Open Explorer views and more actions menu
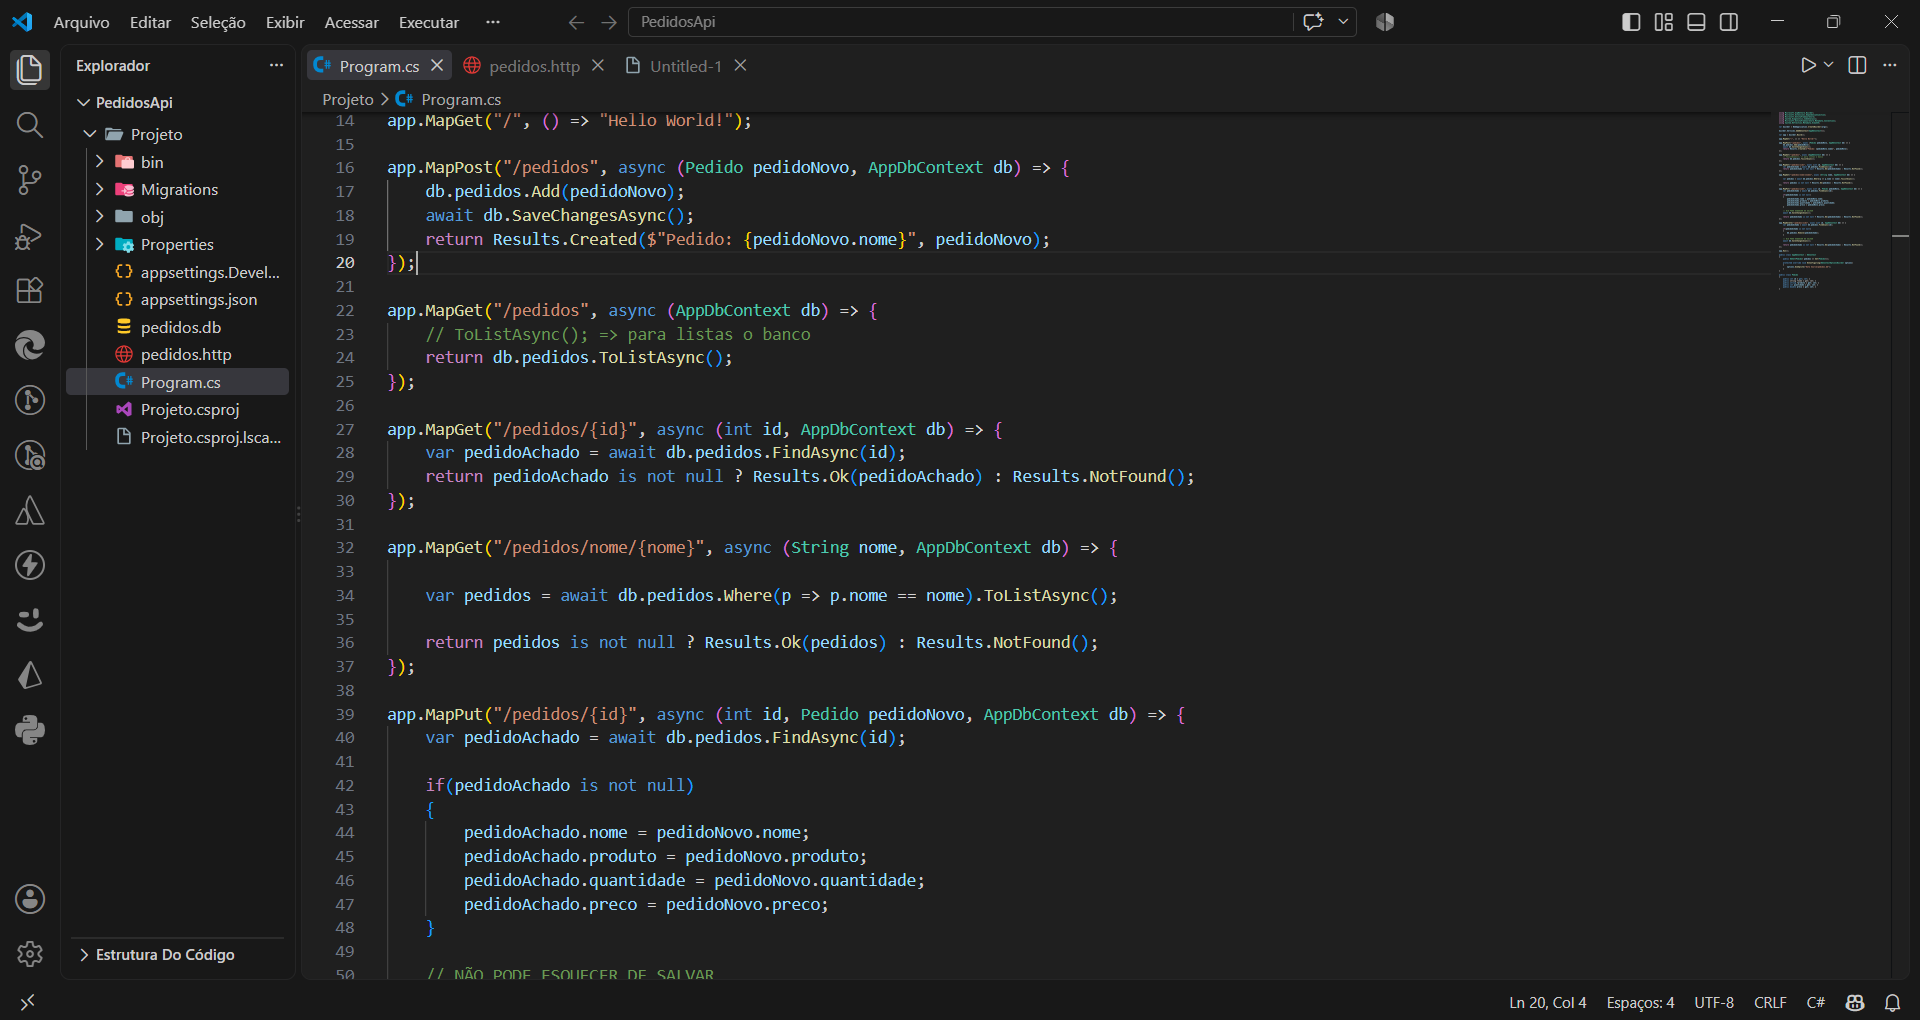Image resolution: width=1920 pixels, height=1020 pixels. (276, 65)
